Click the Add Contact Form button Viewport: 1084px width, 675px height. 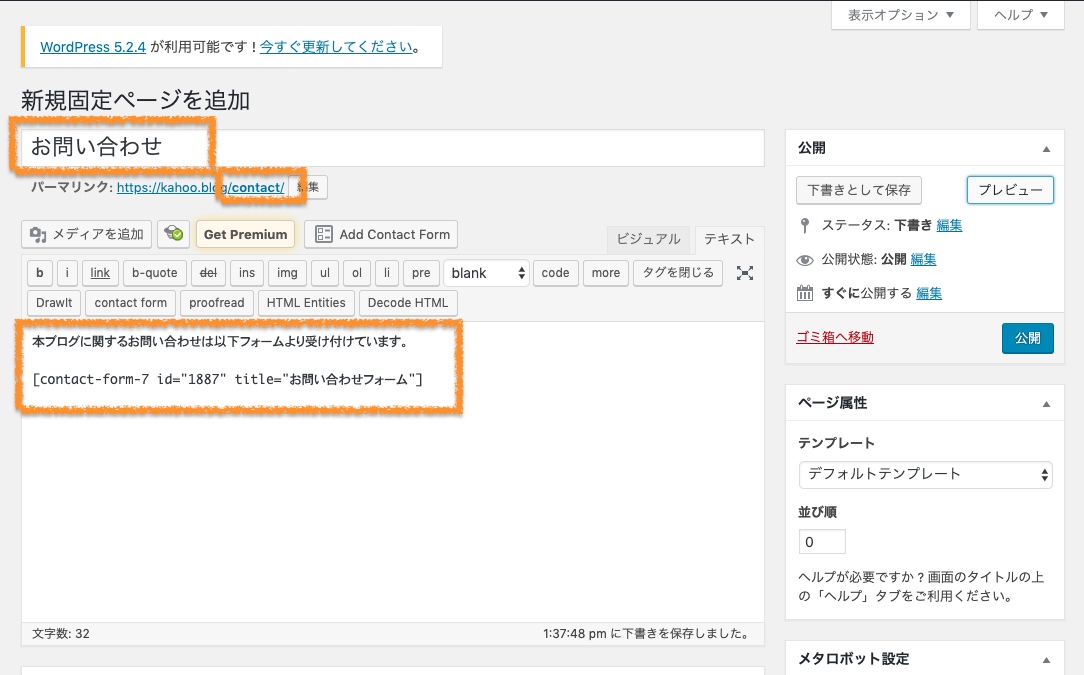pos(381,234)
